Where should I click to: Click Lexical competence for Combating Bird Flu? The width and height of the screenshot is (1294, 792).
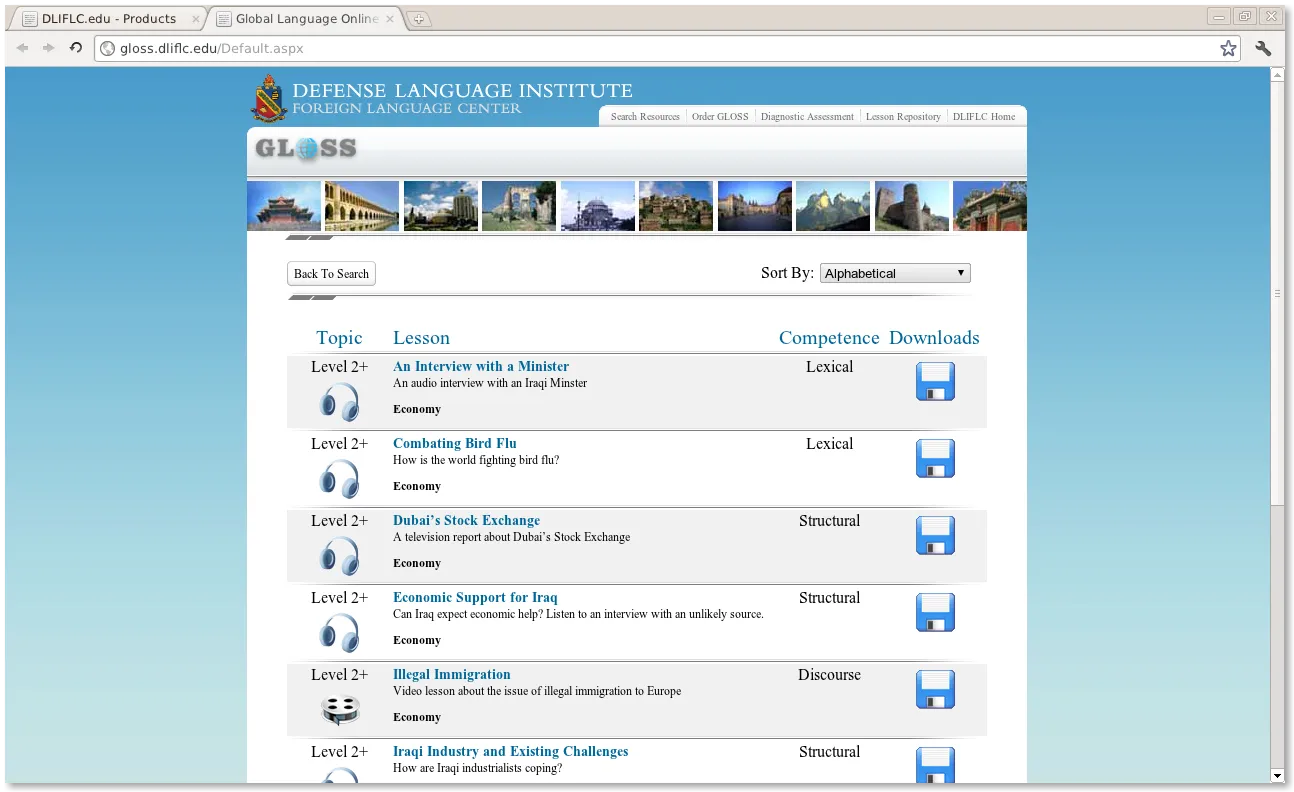pyautogui.click(x=829, y=444)
